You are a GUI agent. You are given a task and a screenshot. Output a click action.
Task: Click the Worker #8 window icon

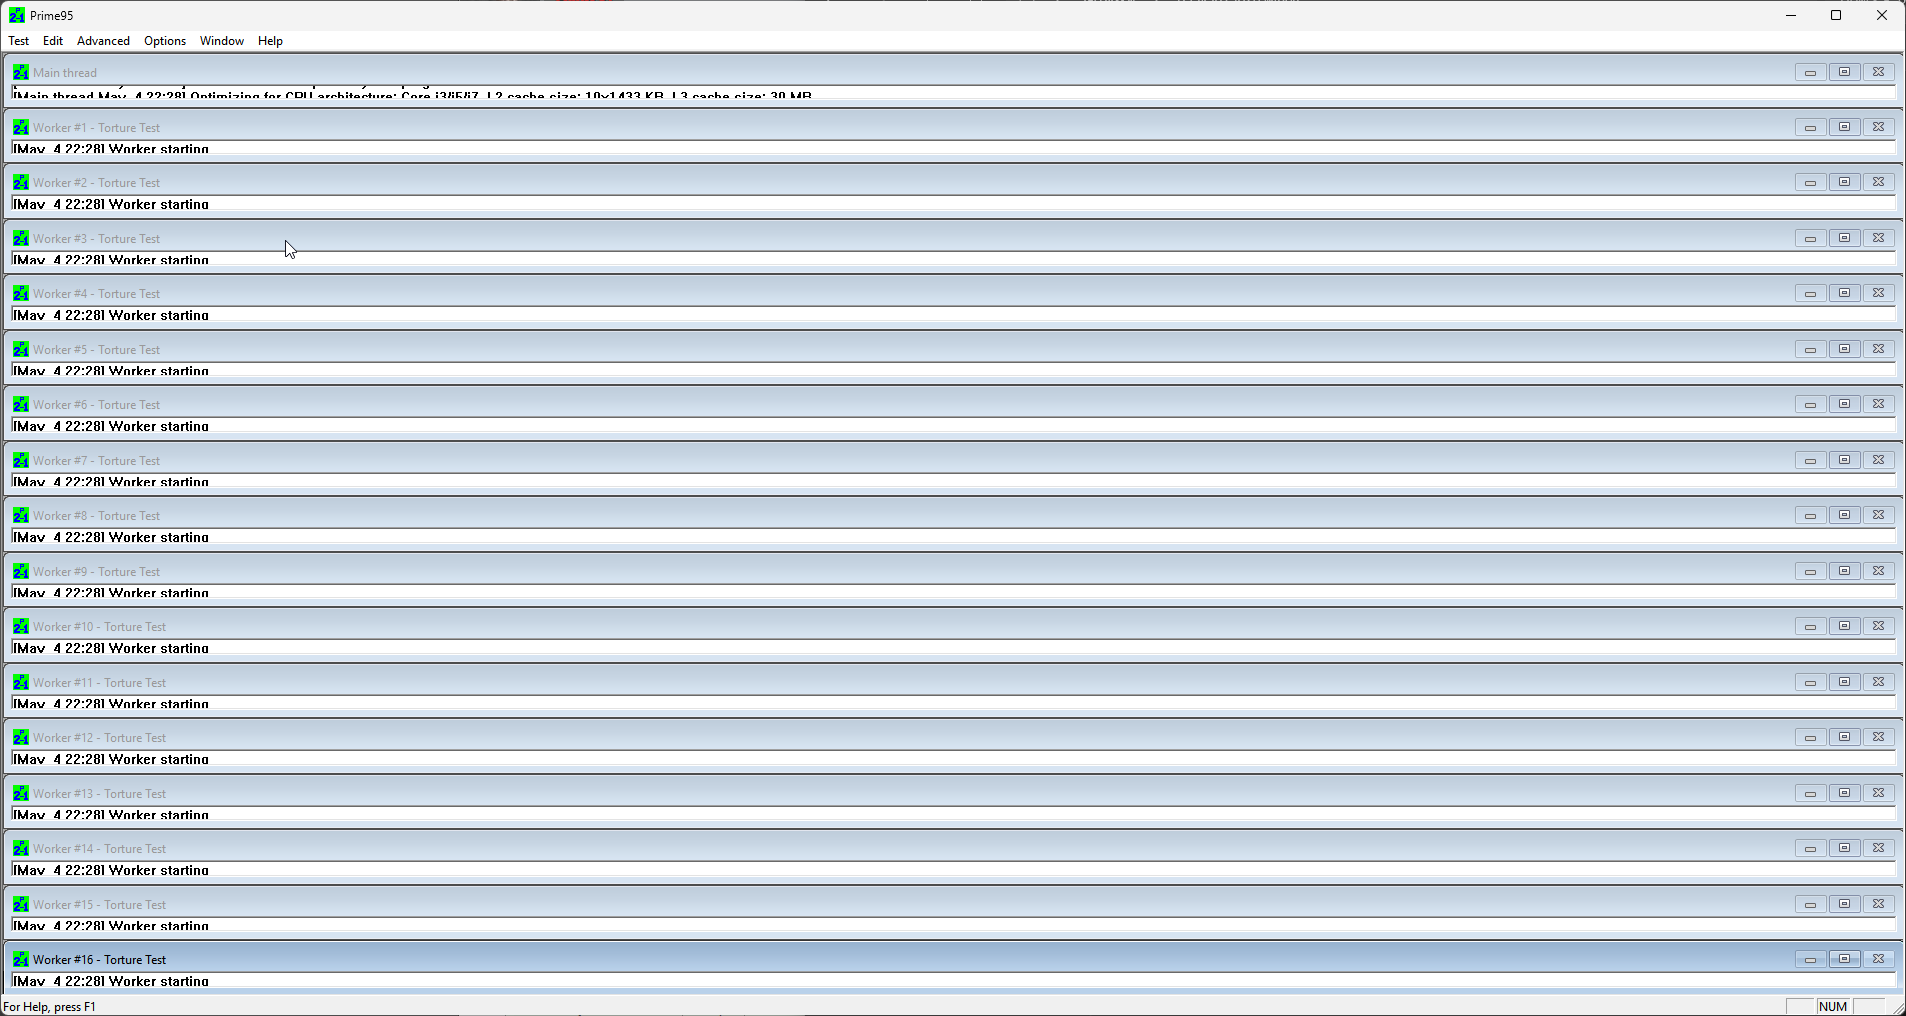point(21,515)
